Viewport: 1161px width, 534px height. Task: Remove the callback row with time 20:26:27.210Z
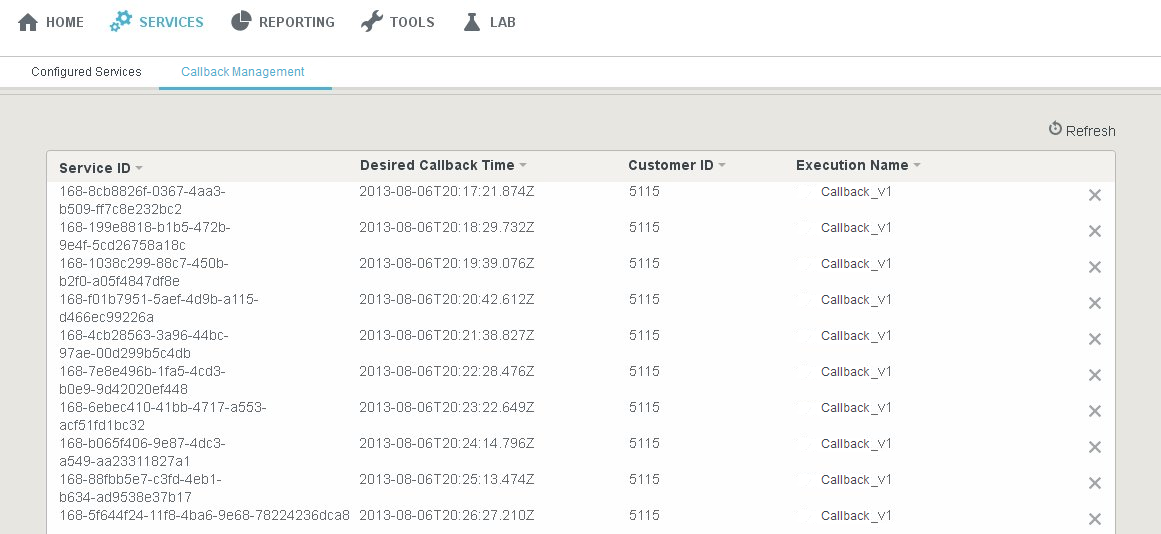point(1094,519)
